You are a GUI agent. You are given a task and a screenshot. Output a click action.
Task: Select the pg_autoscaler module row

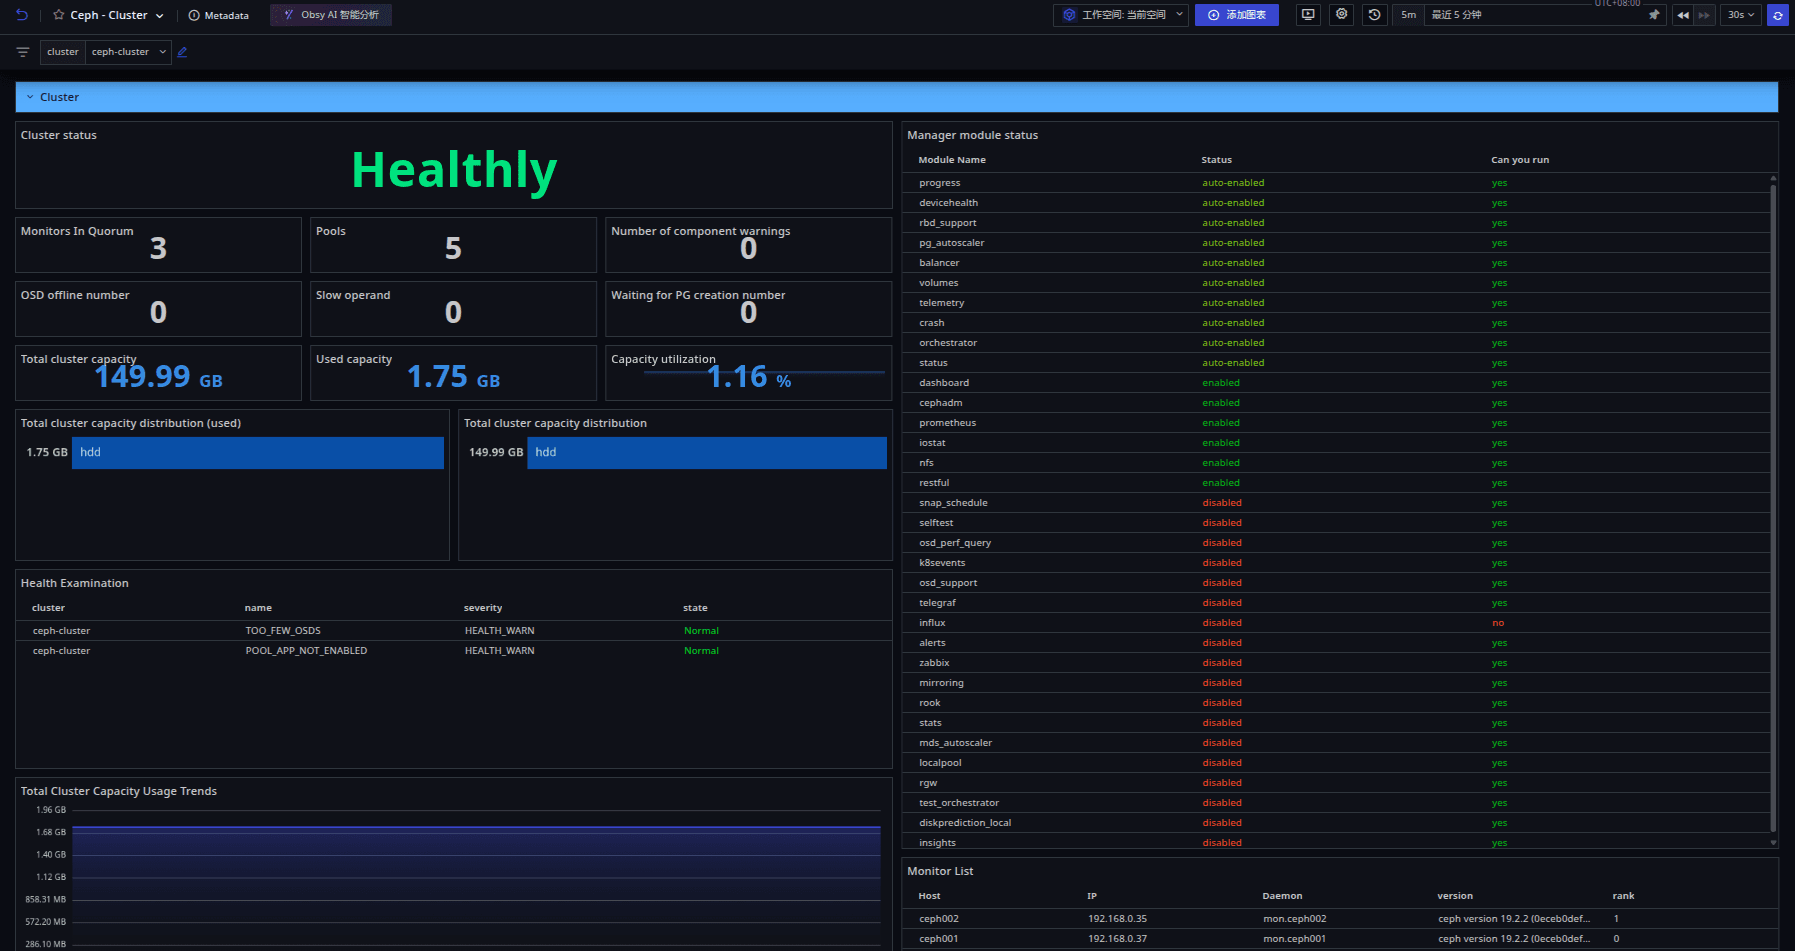tap(1336, 243)
